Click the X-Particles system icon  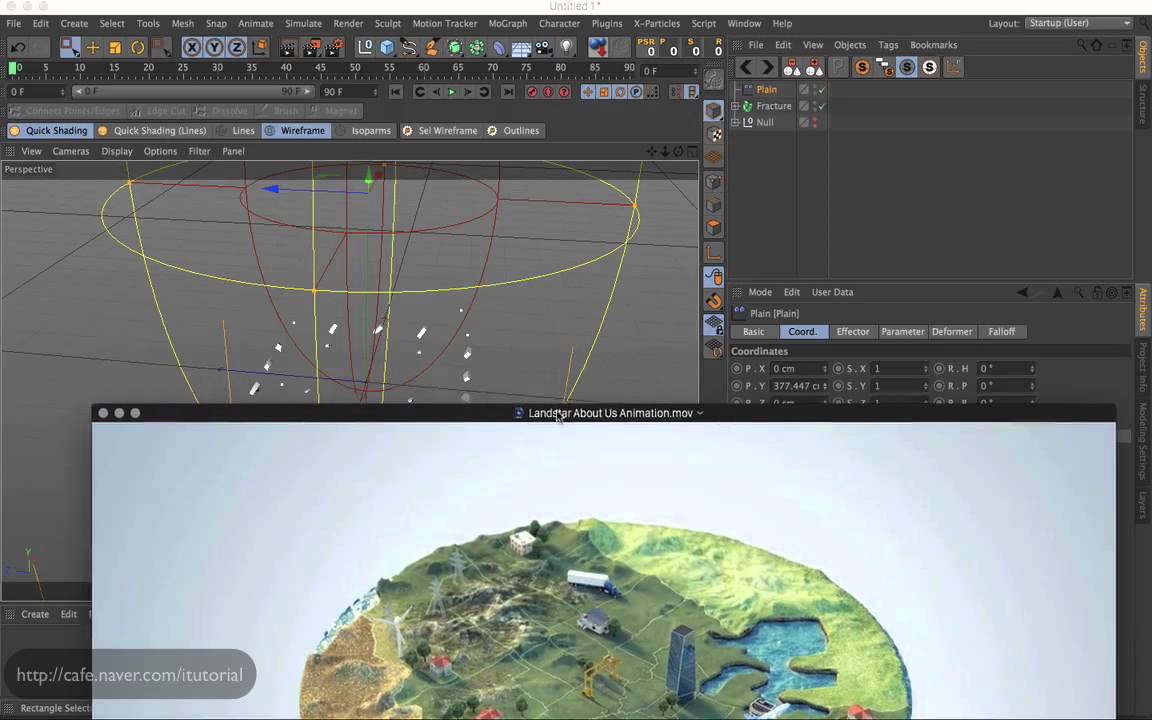click(597, 48)
